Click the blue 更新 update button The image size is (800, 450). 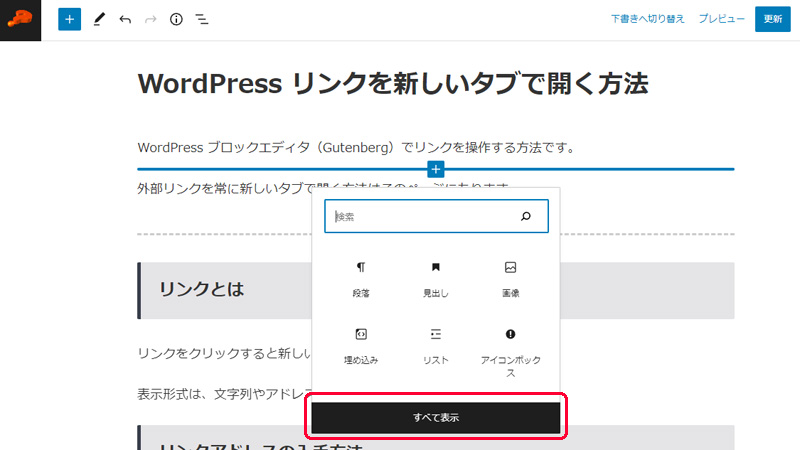tap(772, 19)
